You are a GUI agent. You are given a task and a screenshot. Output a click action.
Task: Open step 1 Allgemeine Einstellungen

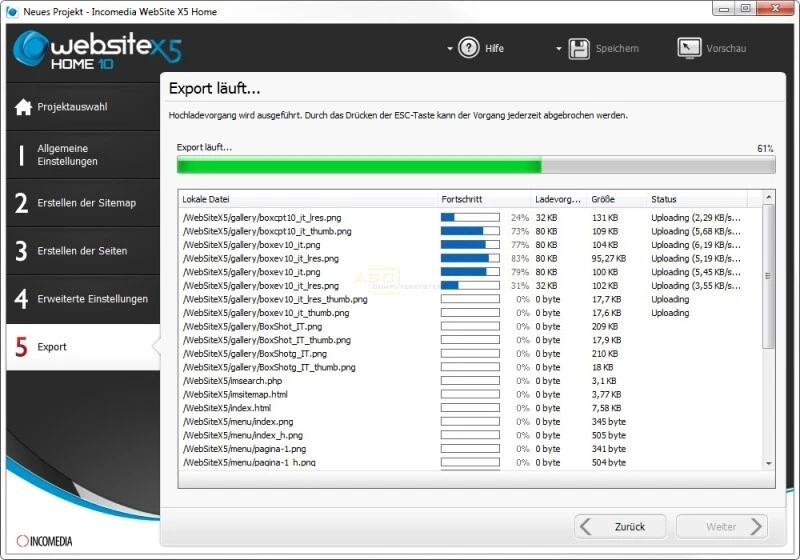click(83, 155)
